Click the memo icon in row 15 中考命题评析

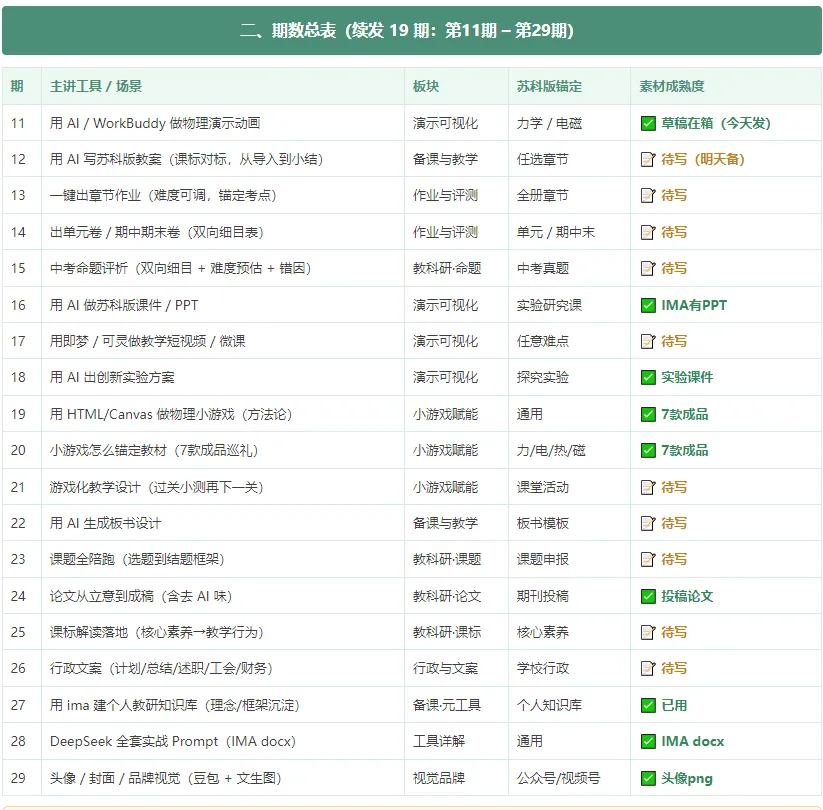648,268
